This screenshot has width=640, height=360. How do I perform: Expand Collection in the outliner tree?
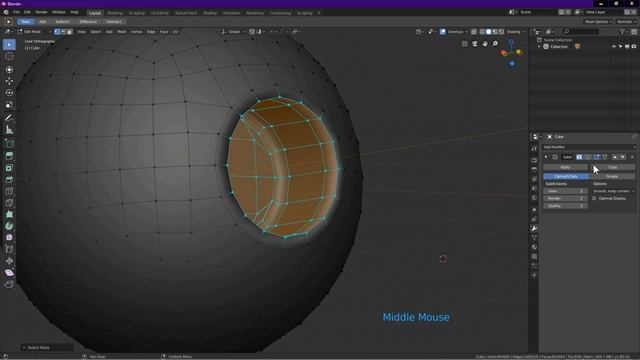point(539,47)
